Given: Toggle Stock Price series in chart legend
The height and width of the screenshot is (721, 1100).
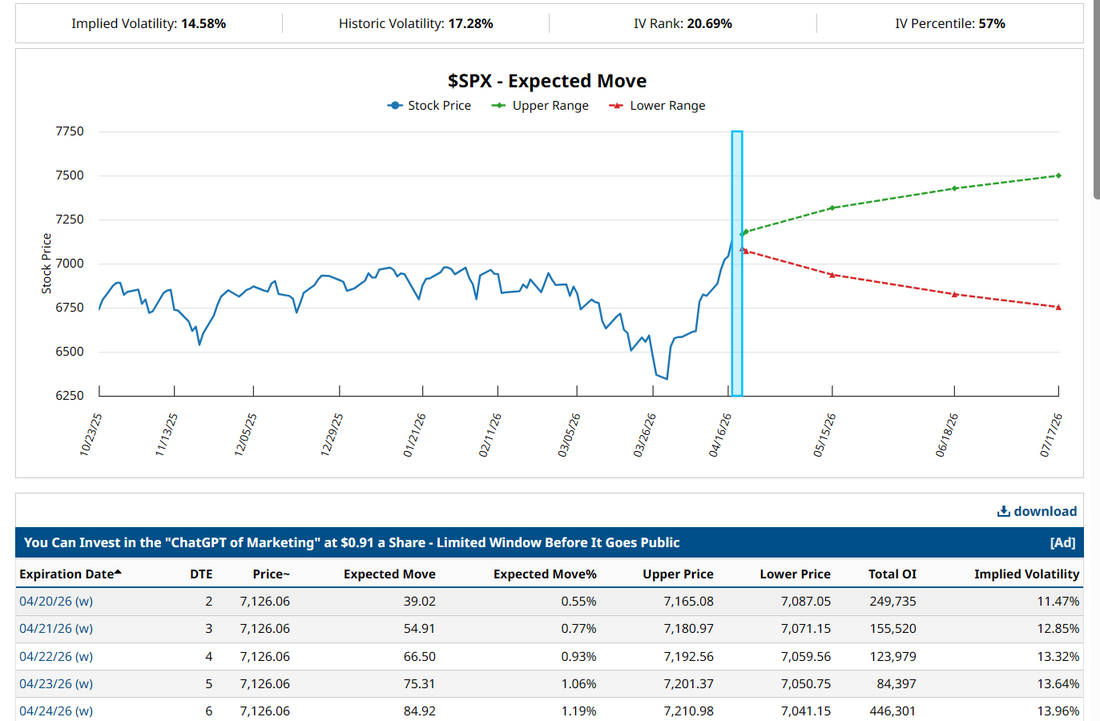Looking at the screenshot, I should coord(429,106).
